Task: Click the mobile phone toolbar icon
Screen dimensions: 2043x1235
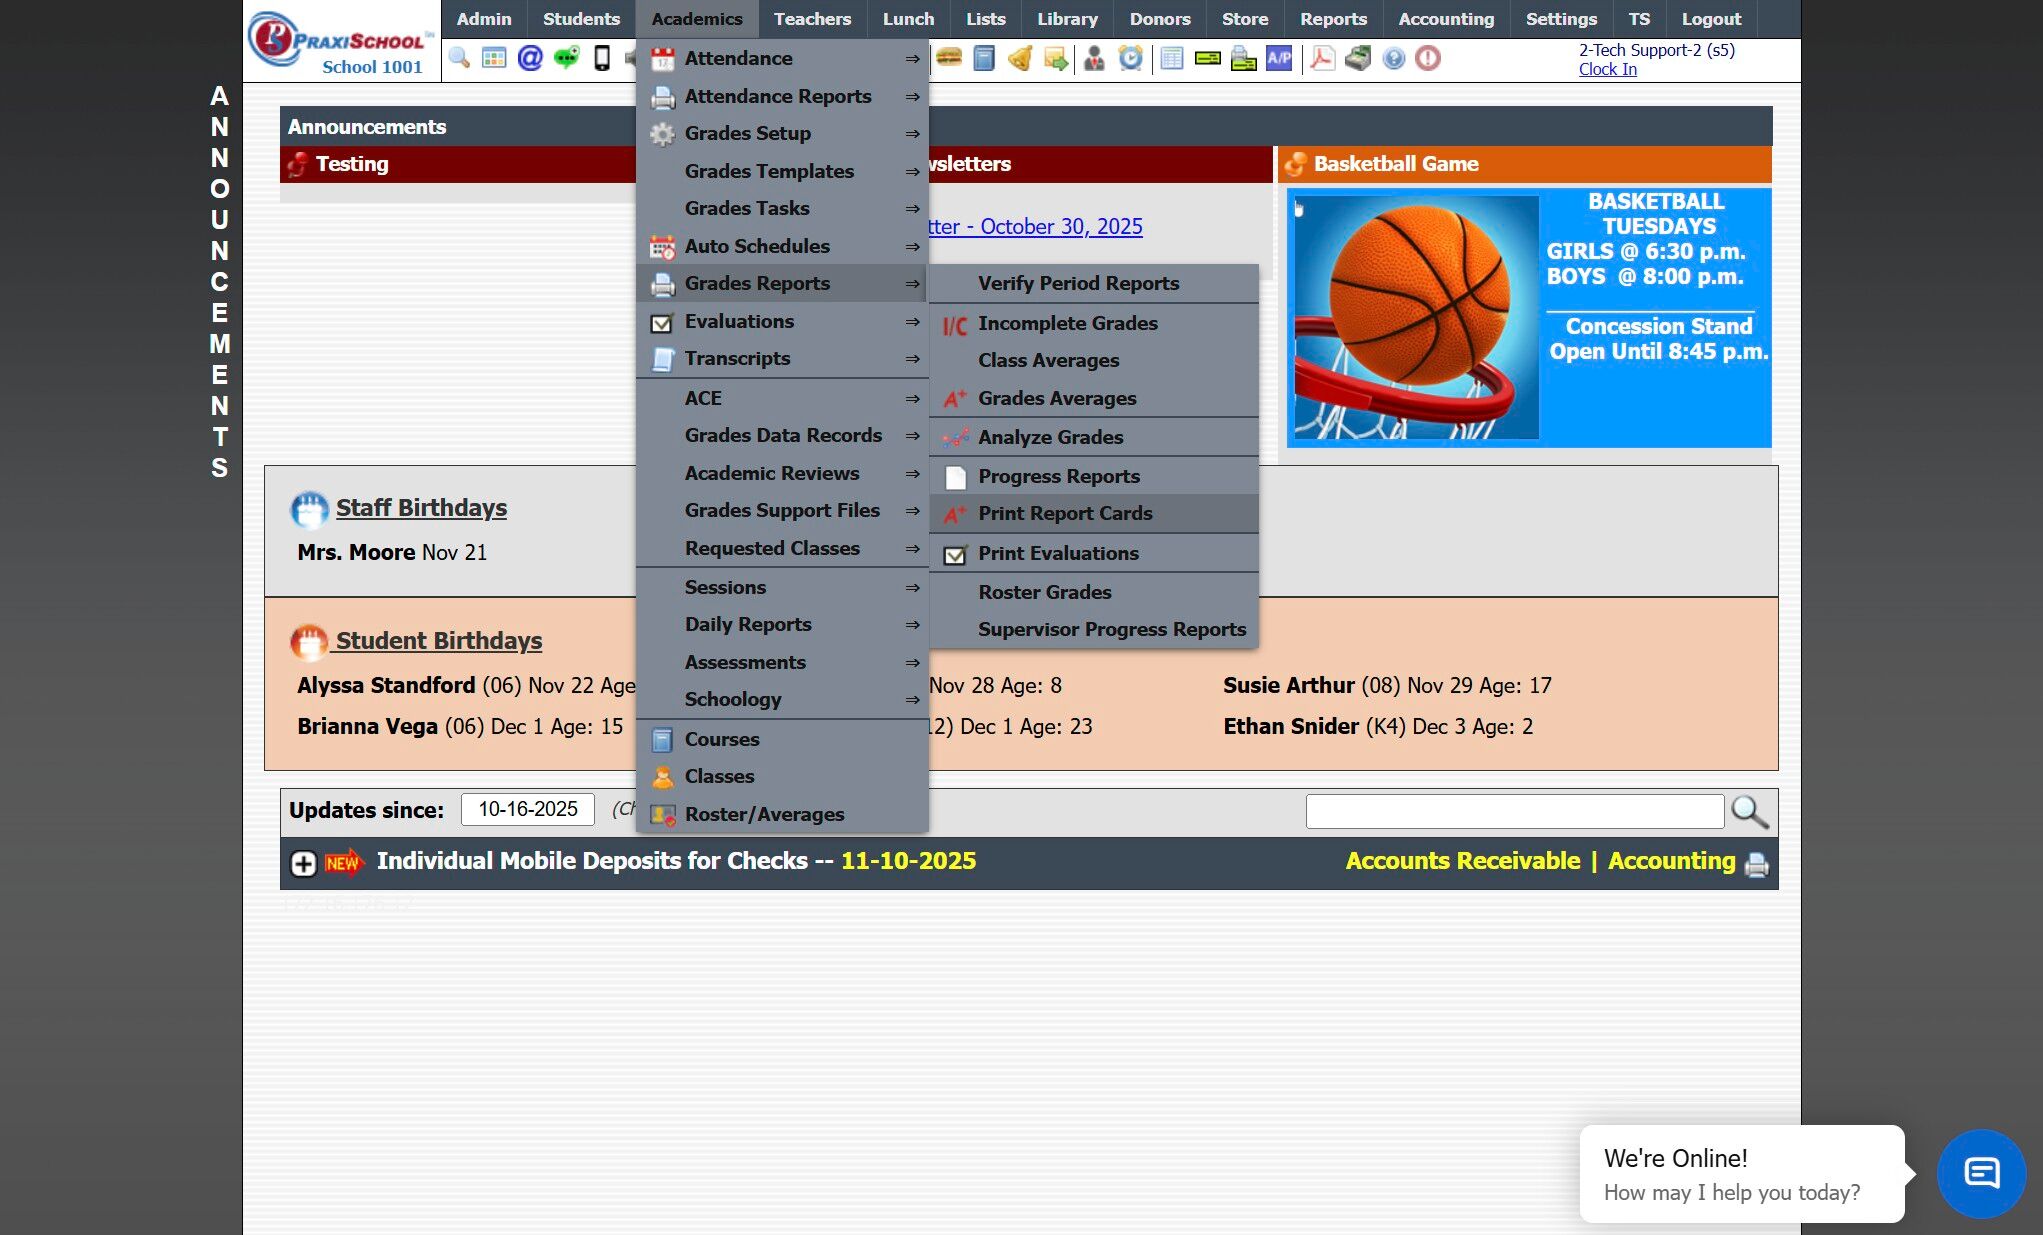Action: click(602, 58)
